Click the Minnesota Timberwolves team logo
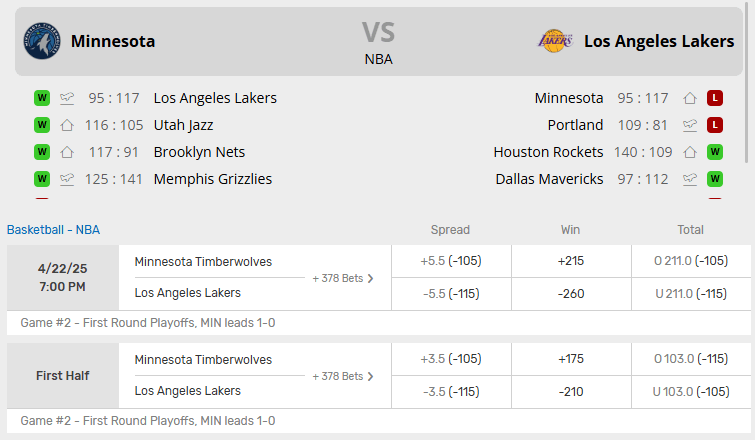Viewport: 755px width, 440px height. point(40,41)
